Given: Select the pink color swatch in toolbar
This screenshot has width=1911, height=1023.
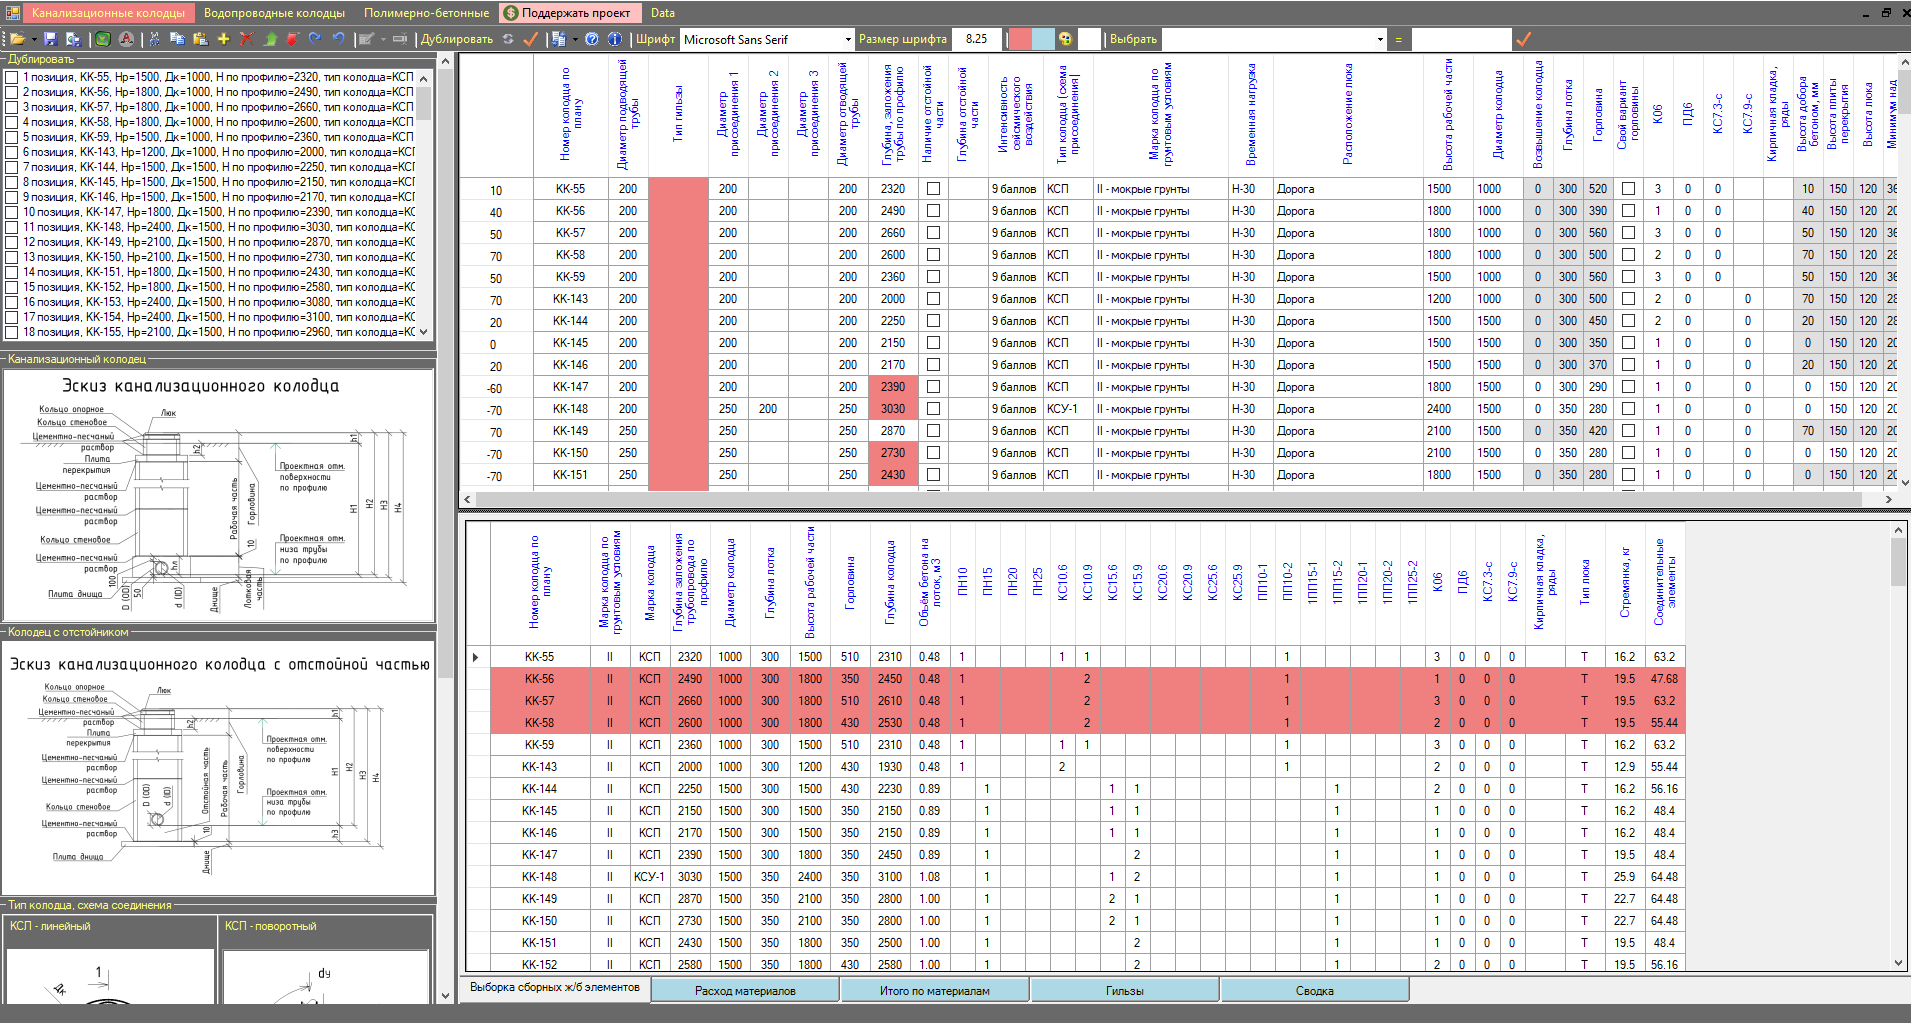Looking at the screenshot, I should pos(1020,39).
